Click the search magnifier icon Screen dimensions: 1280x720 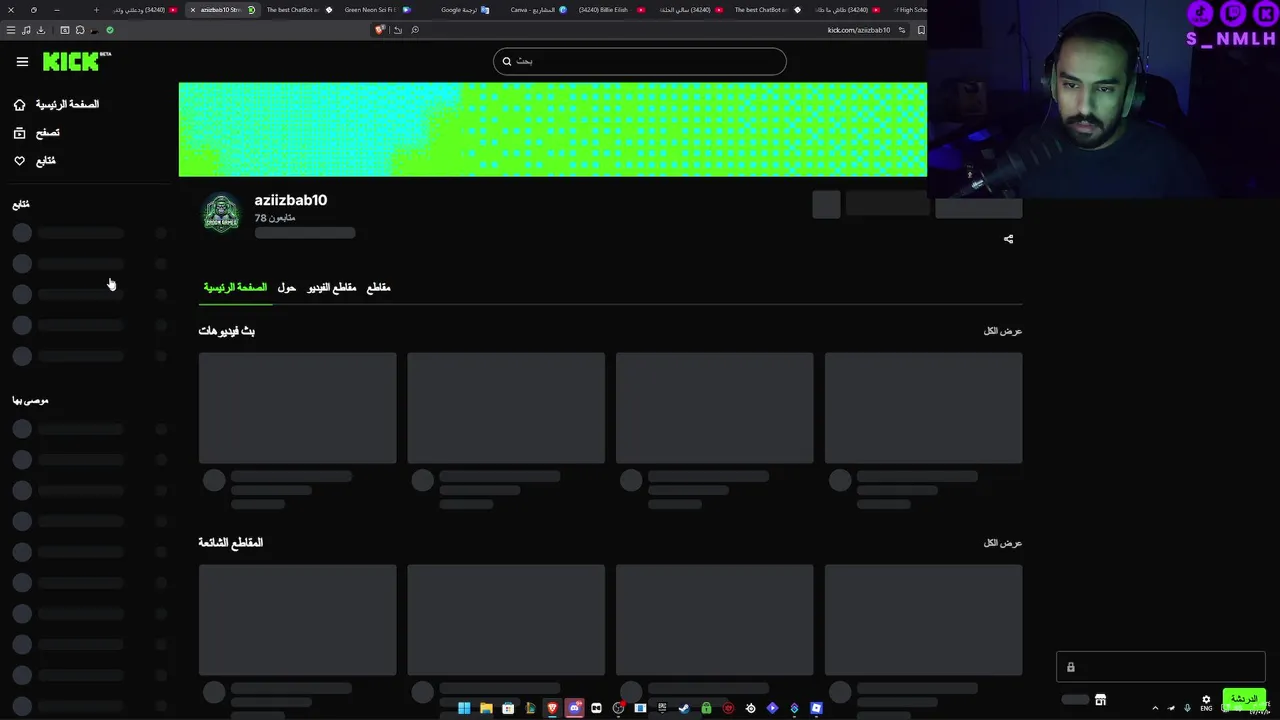[507, 61]
